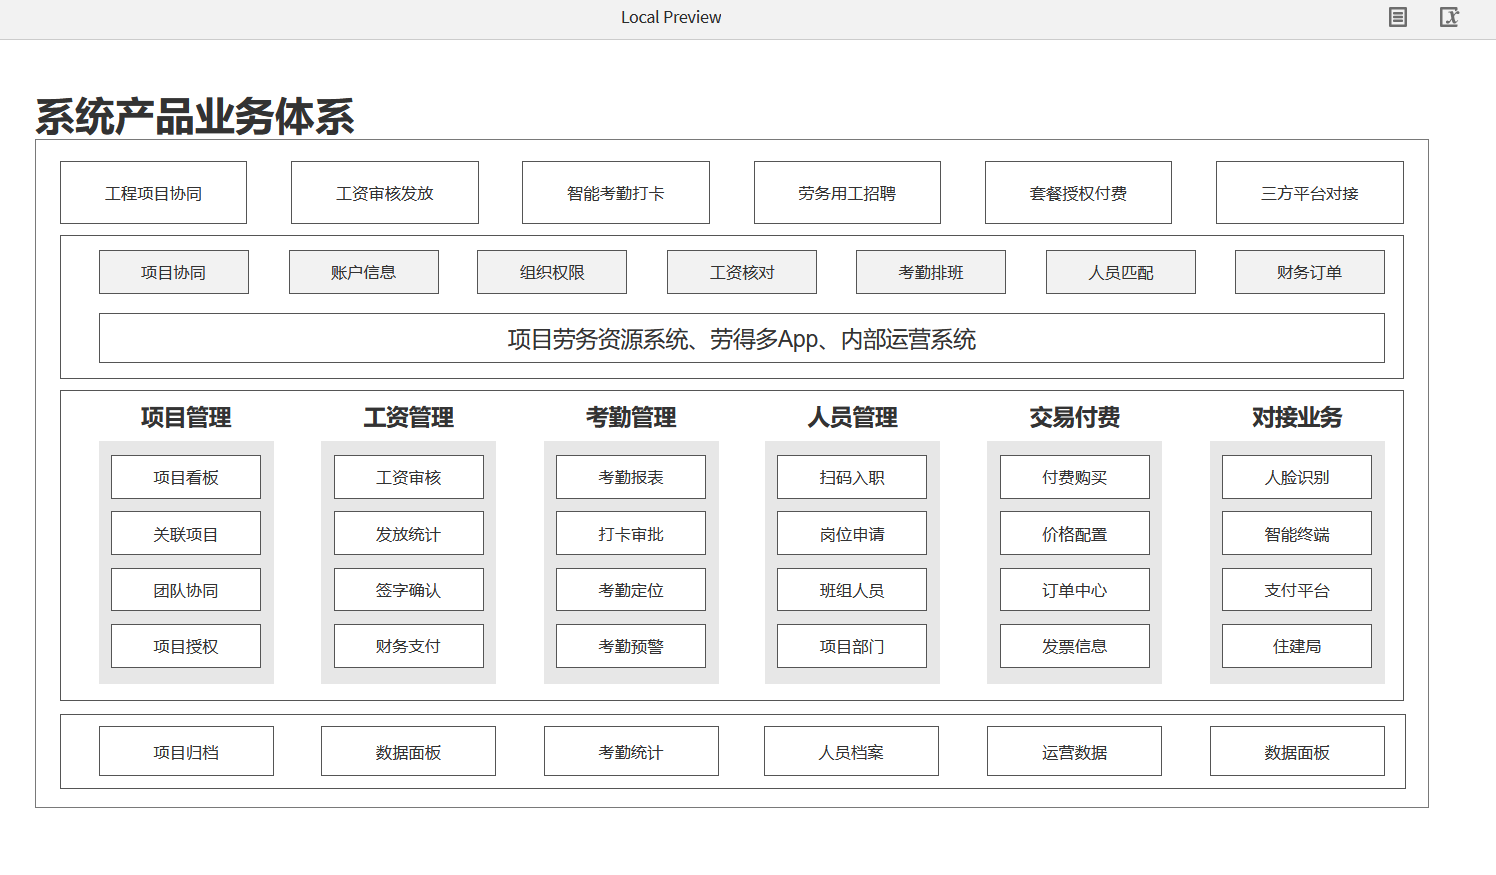Click the 住建局 item
The height and width of the screenshot is (875, 1496).
click(x=1297, y=646)
